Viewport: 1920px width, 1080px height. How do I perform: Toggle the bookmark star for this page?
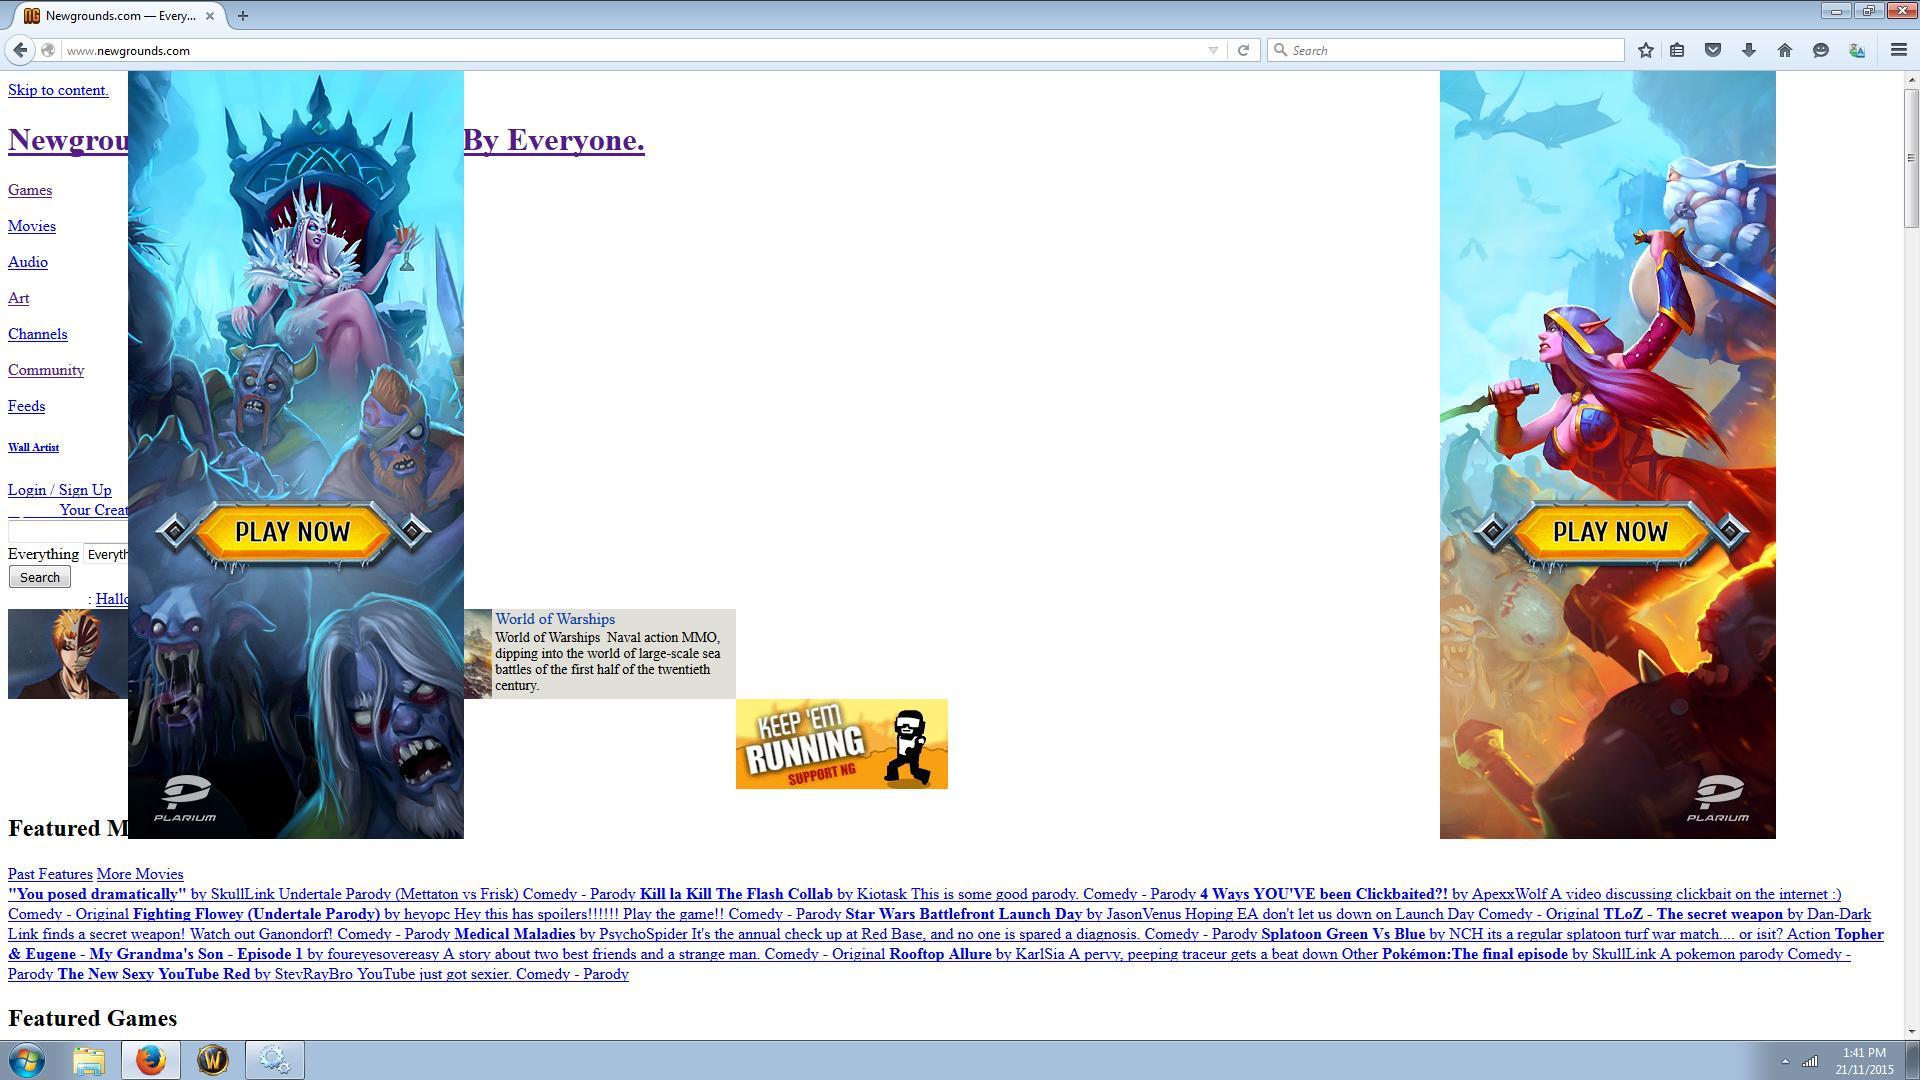1645,50
